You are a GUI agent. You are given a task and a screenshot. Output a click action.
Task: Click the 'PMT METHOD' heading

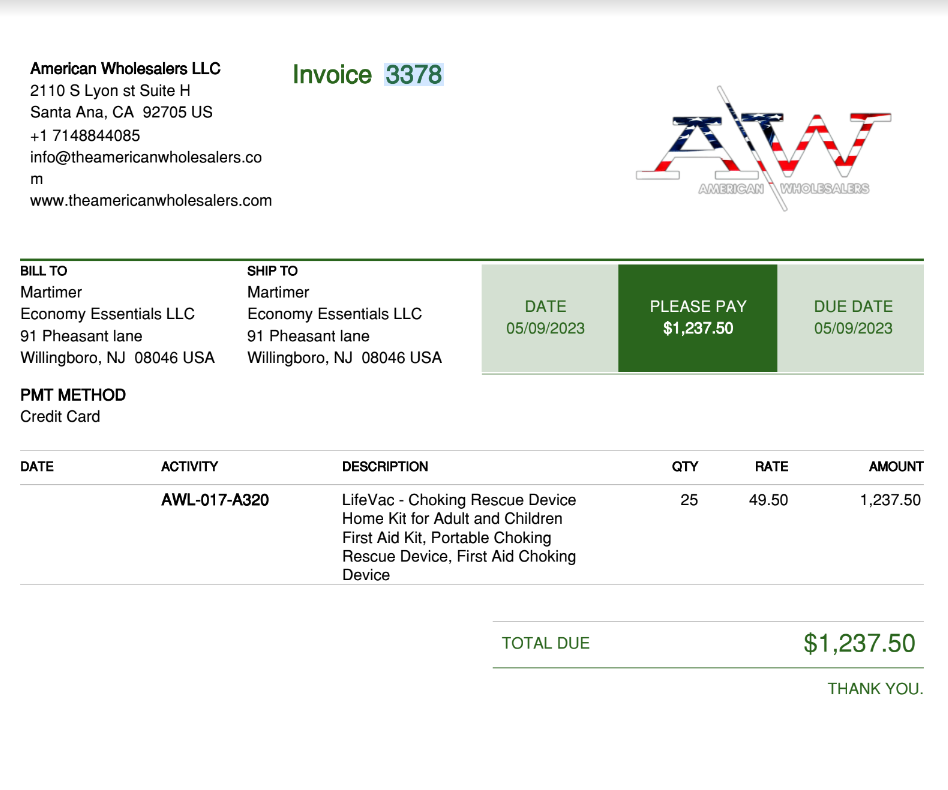(73, 395)
